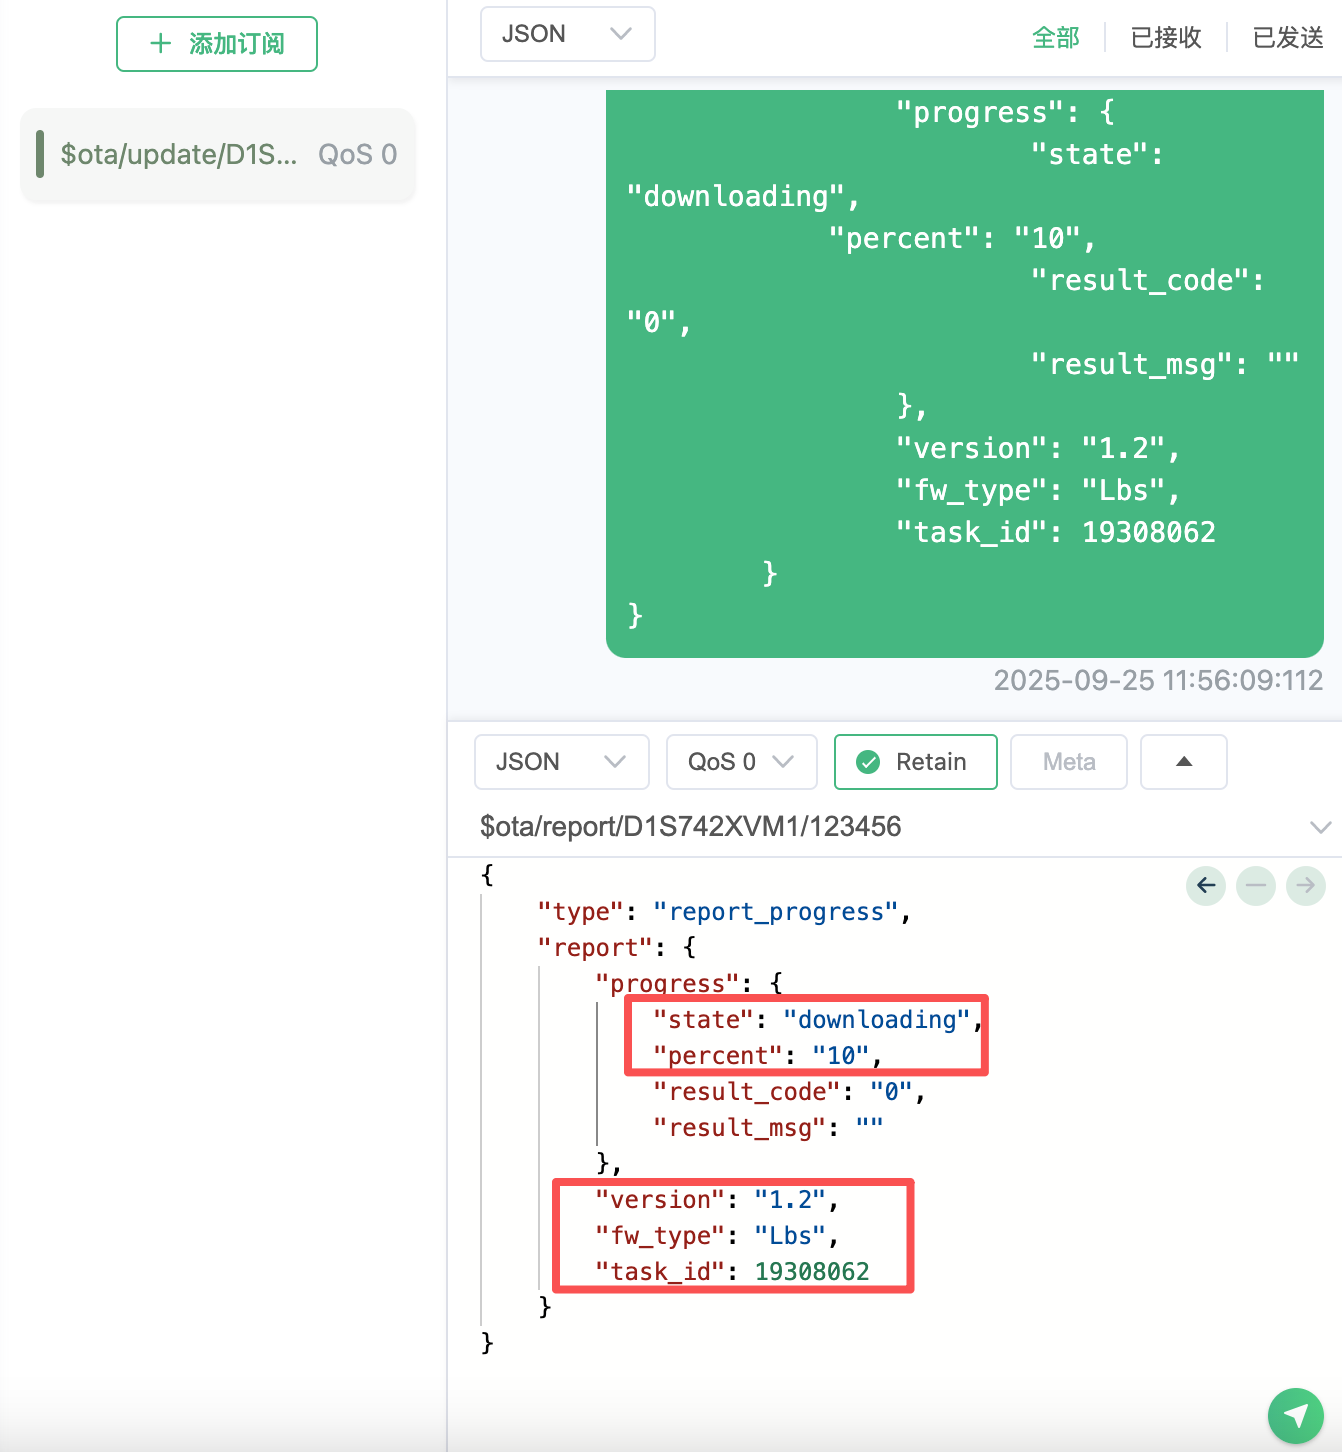Click the green color bar of subscription

[x=40, y=154]
